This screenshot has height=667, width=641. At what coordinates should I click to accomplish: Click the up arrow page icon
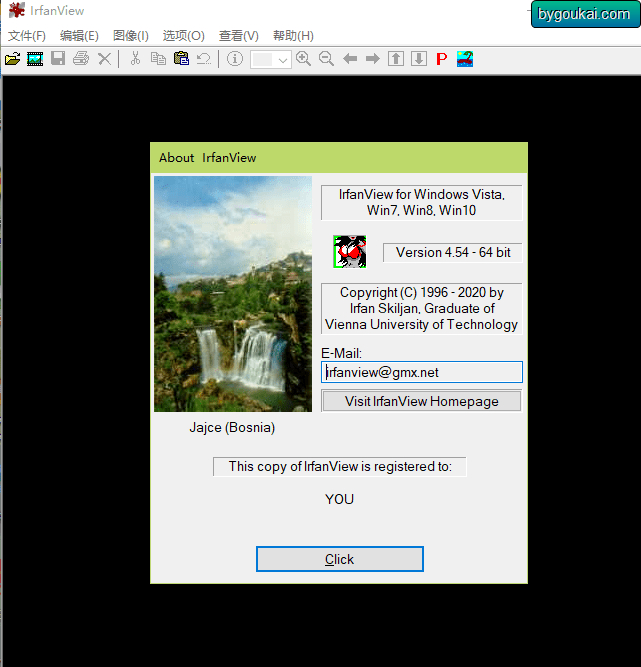click(396, 58)
